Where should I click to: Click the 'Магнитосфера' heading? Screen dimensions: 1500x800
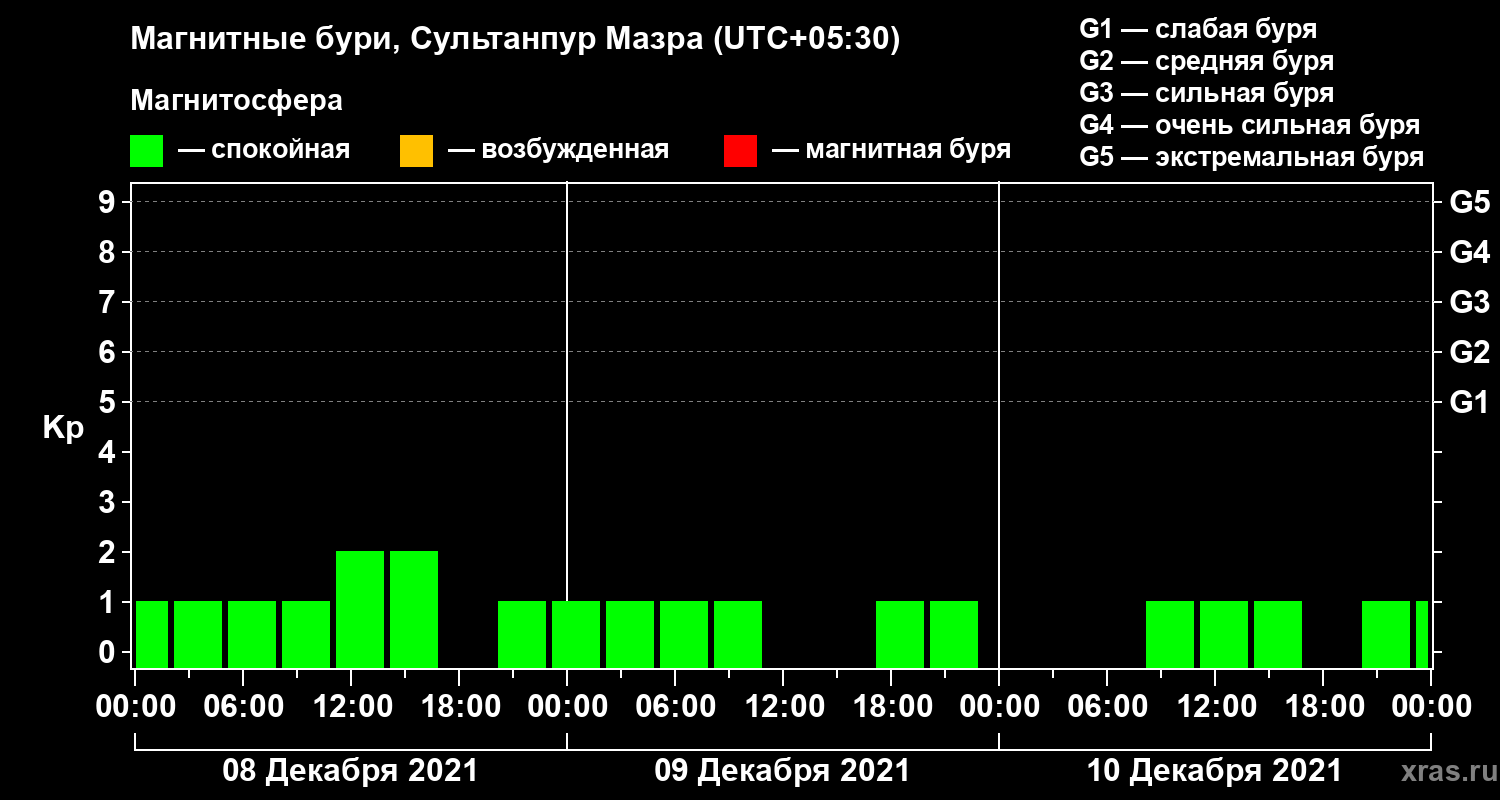[x=236, y=101]
